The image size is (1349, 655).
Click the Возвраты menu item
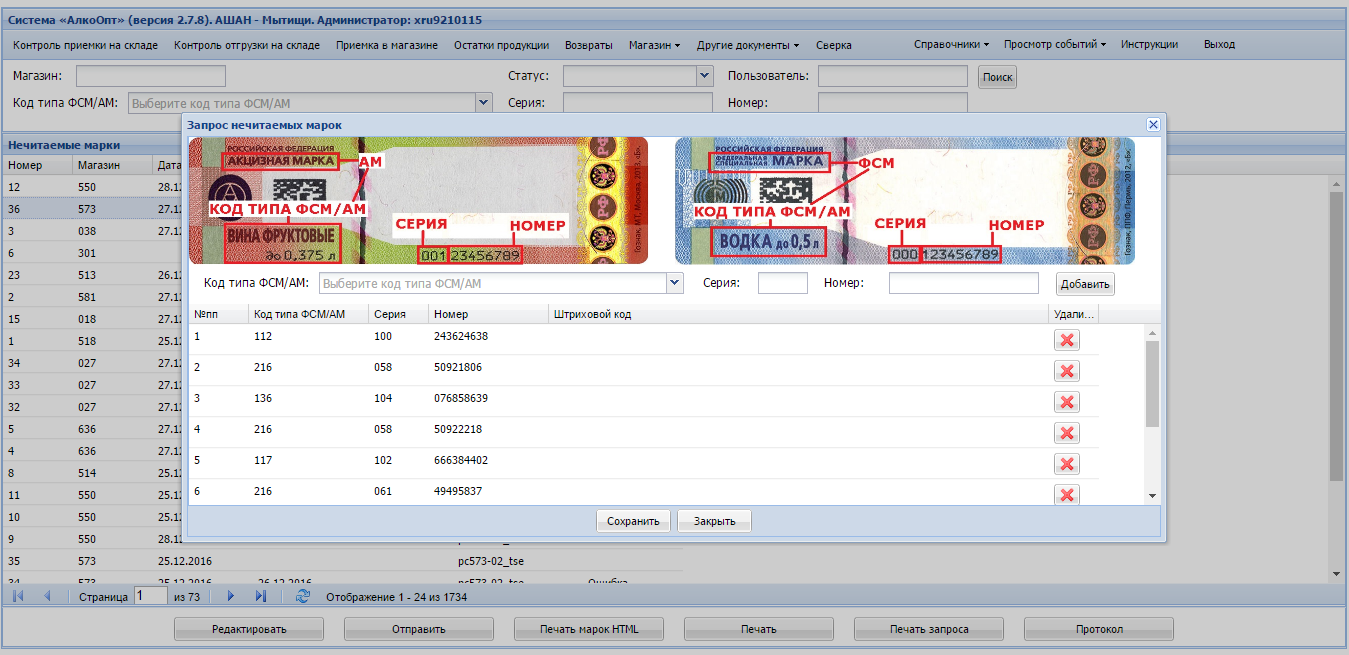589,45
